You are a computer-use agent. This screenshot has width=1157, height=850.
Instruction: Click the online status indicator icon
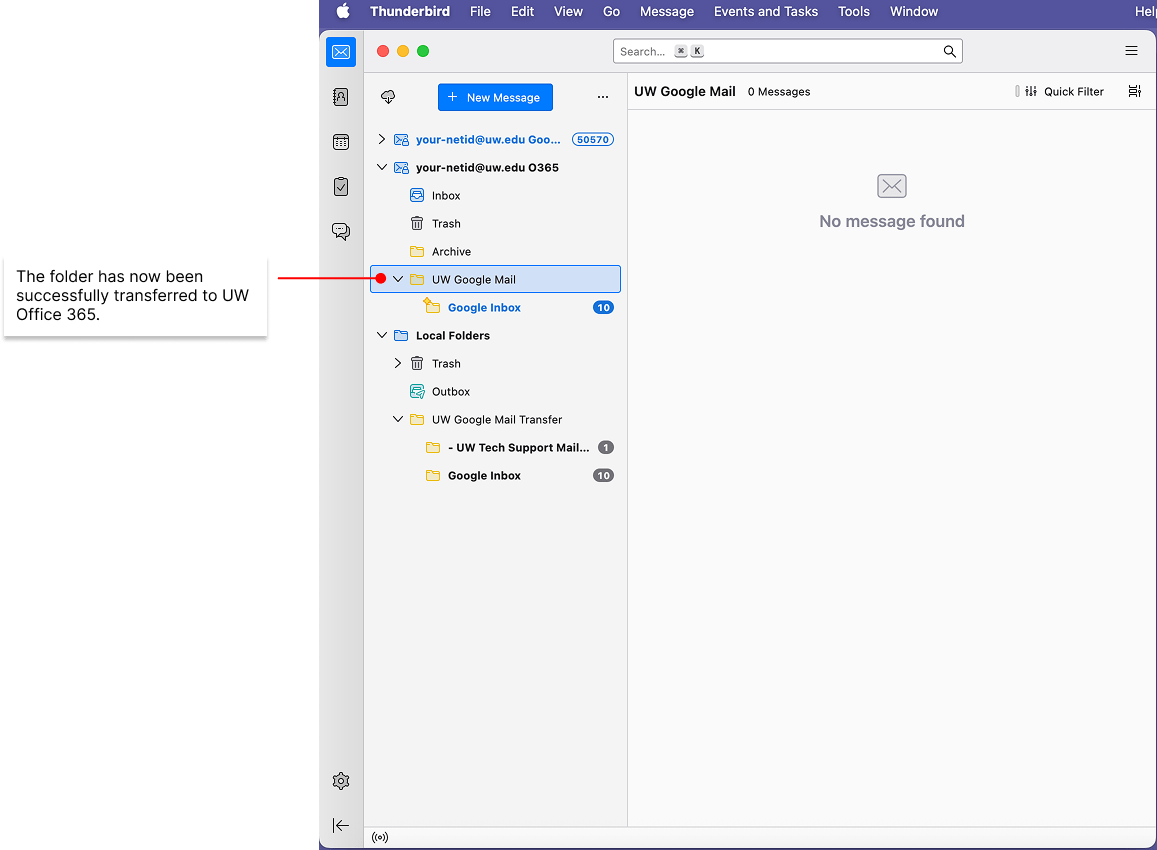[380, 837]
